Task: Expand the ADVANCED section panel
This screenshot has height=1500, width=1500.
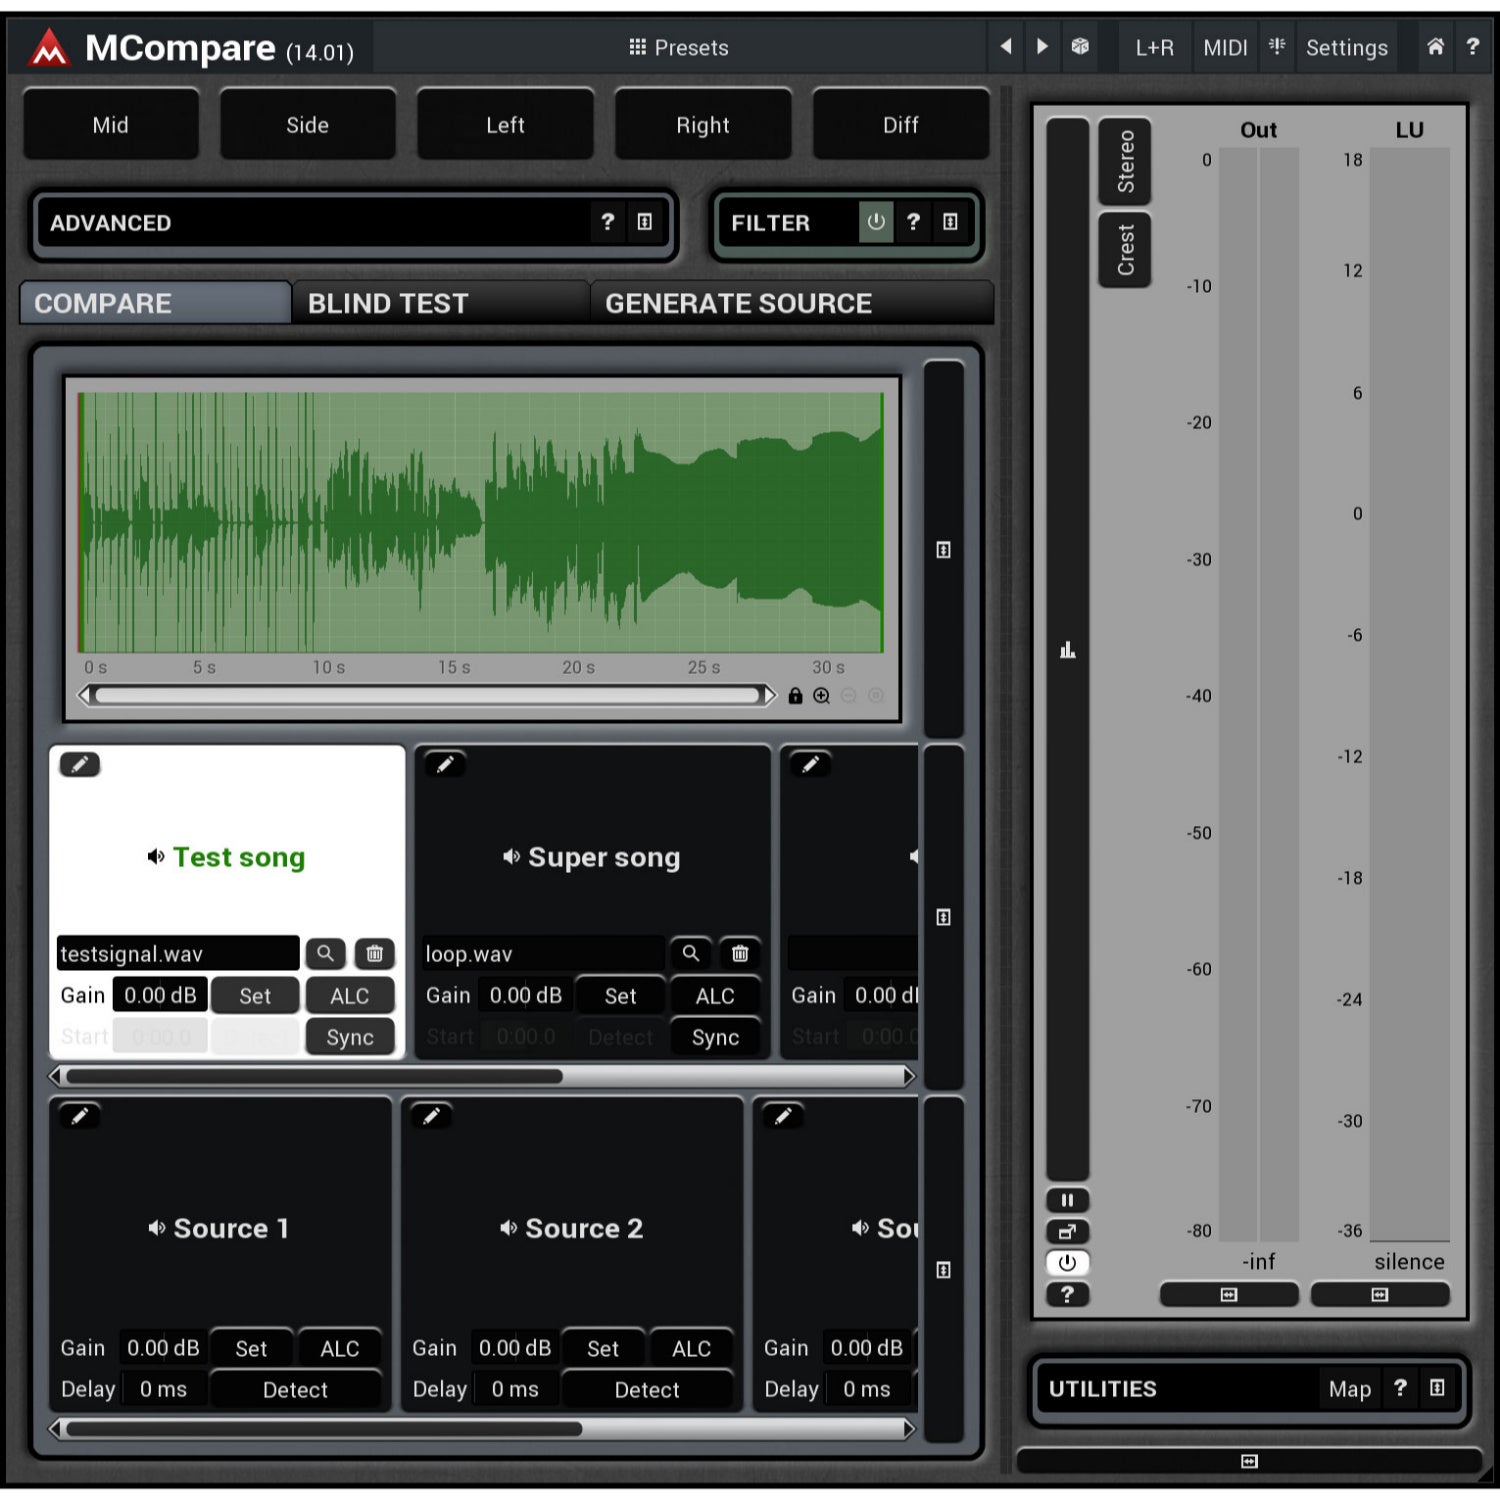Action: (645, 221)
